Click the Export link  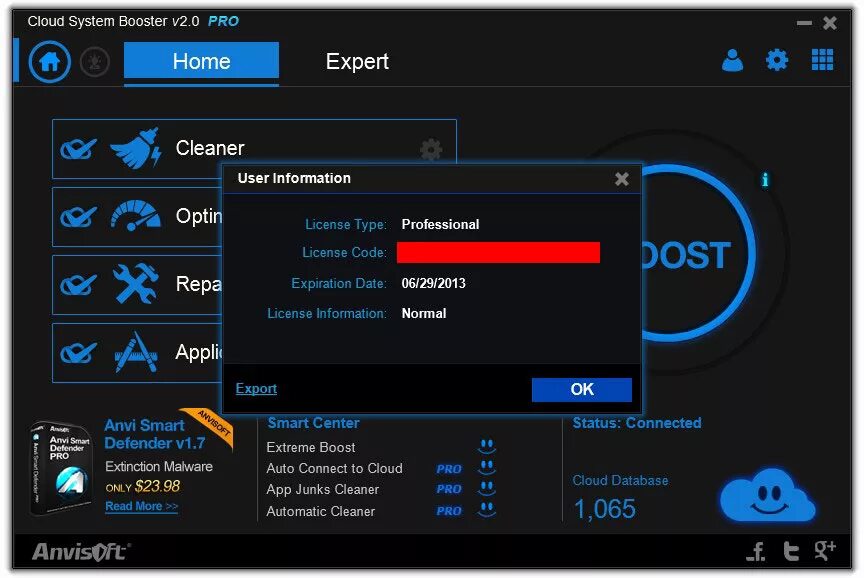256,388
